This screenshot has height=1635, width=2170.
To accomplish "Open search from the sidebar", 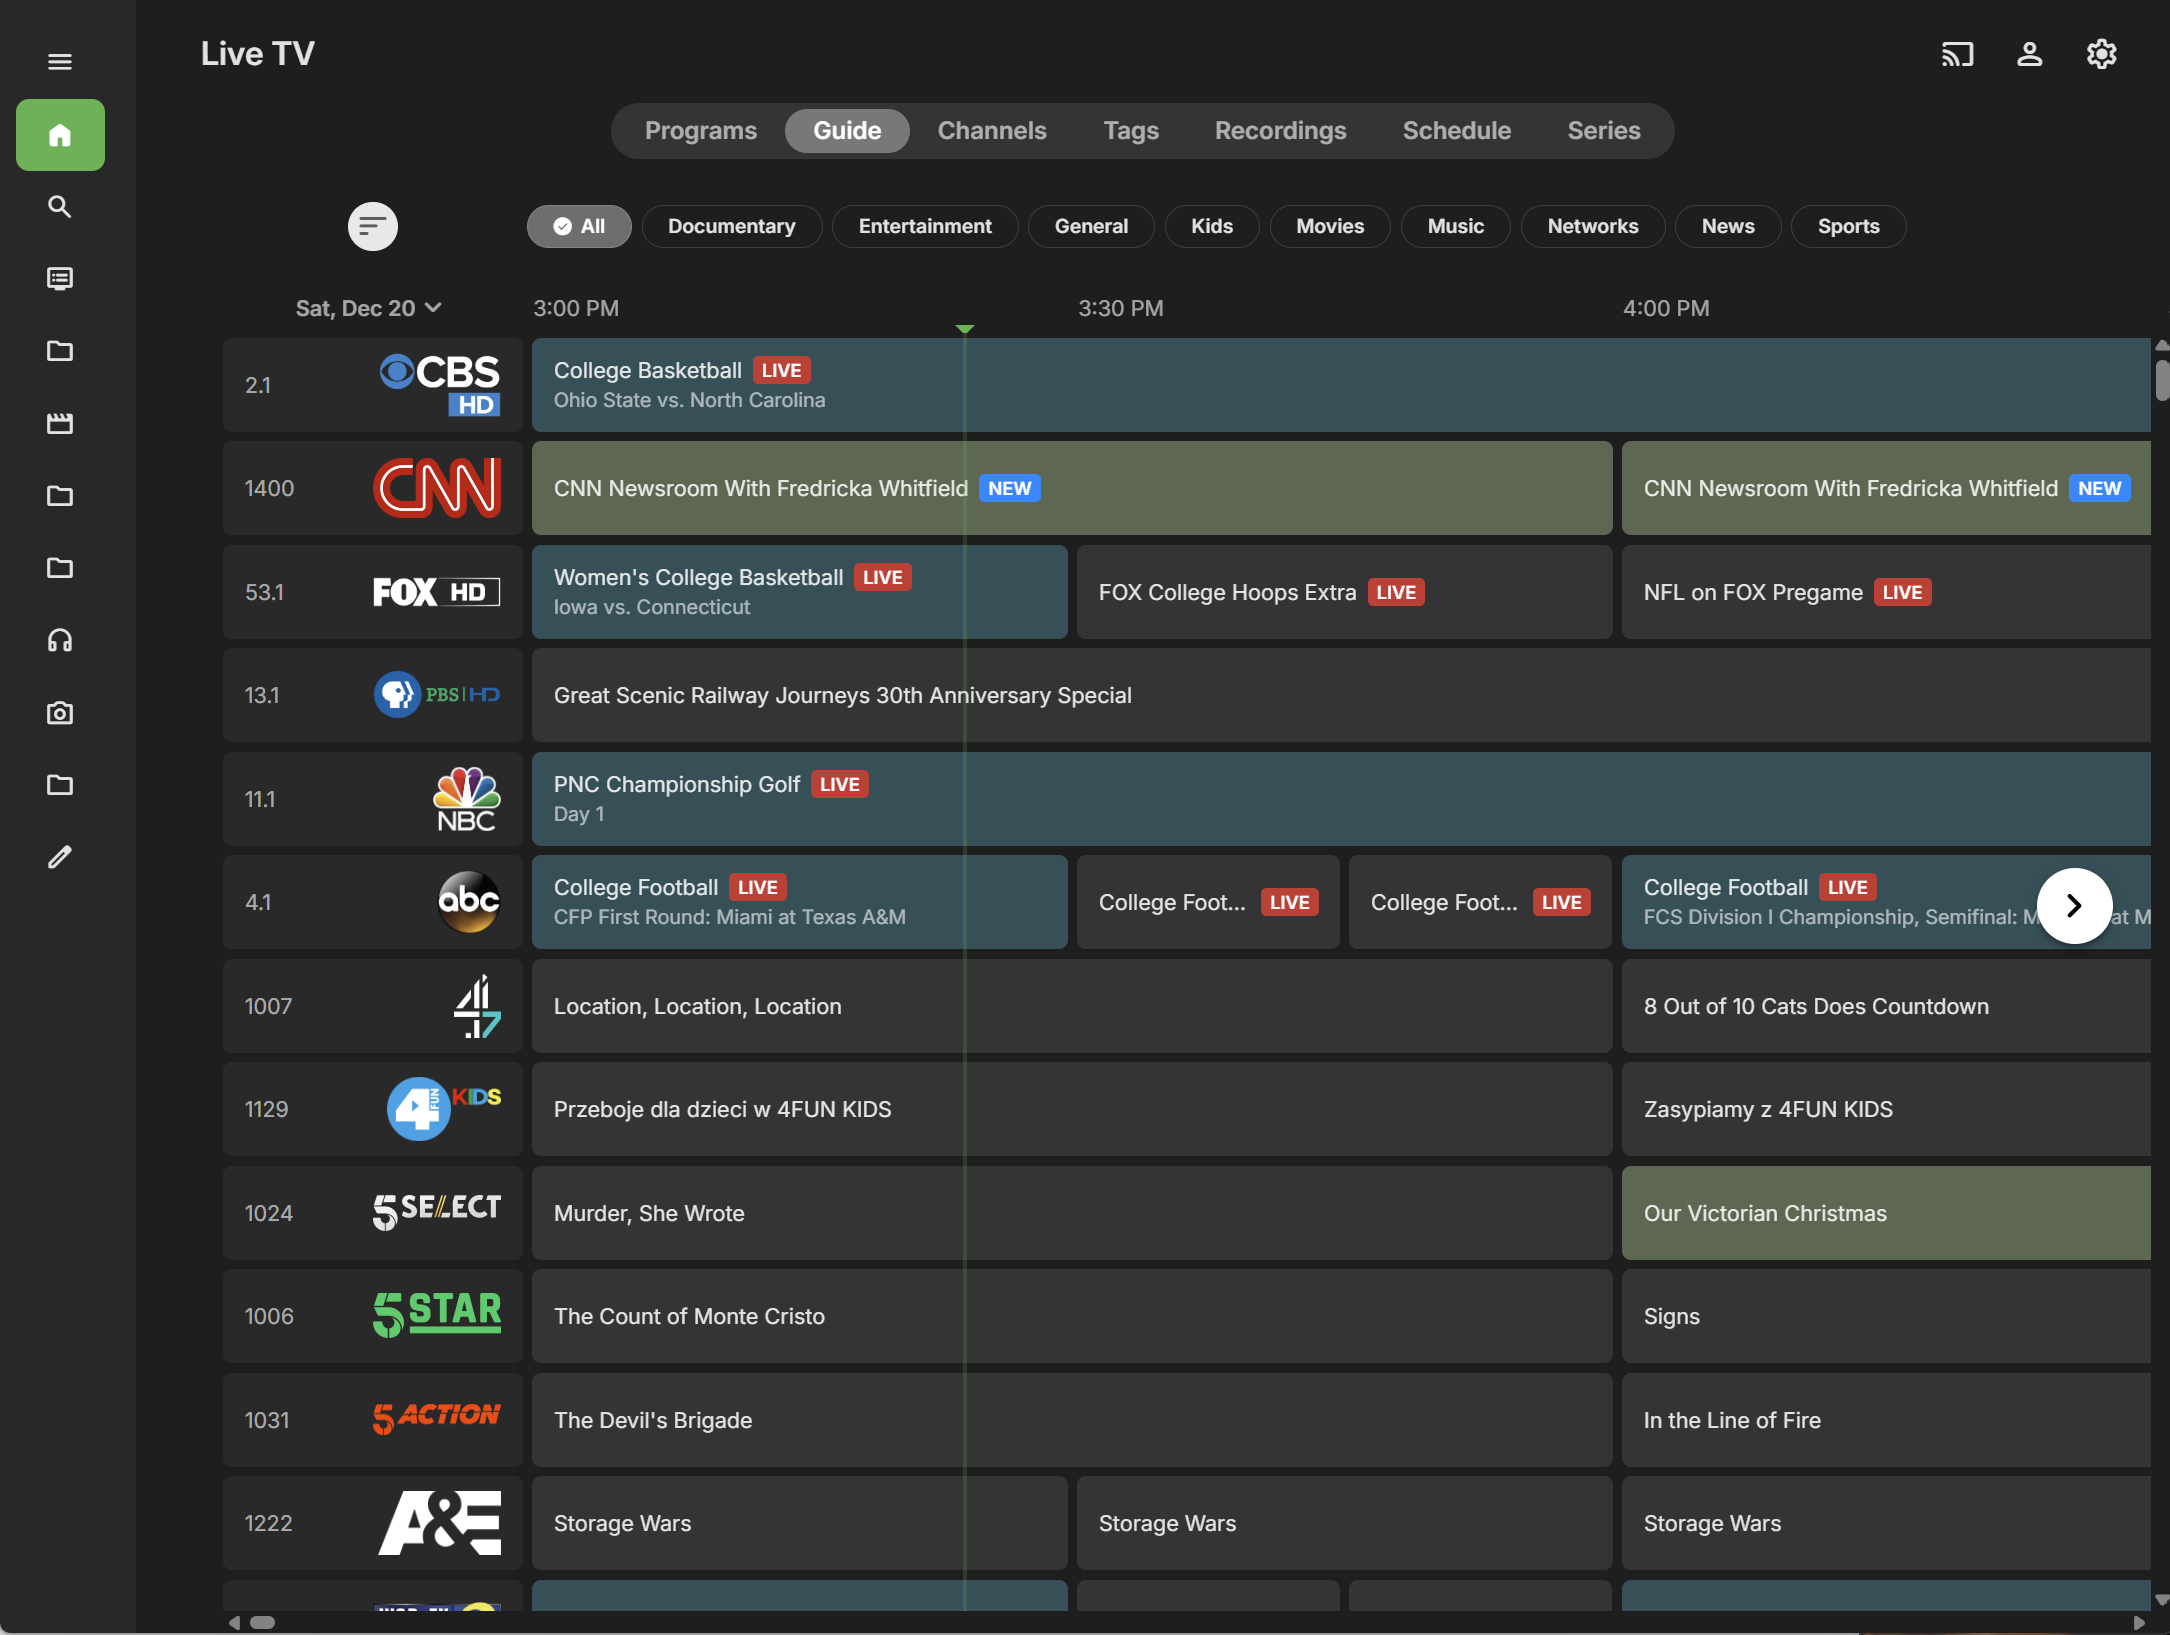I will (x=60, y=207).
